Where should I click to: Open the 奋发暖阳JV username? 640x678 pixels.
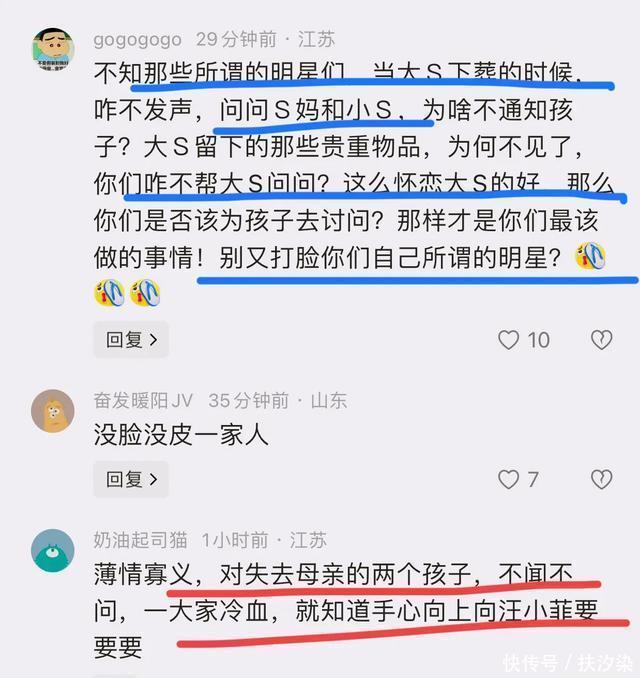tap(143, 401)
